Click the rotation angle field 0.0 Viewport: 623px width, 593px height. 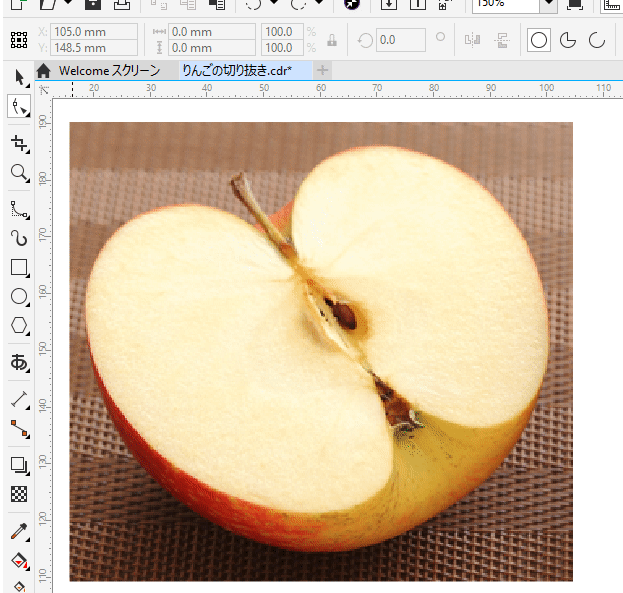(400, 40)
